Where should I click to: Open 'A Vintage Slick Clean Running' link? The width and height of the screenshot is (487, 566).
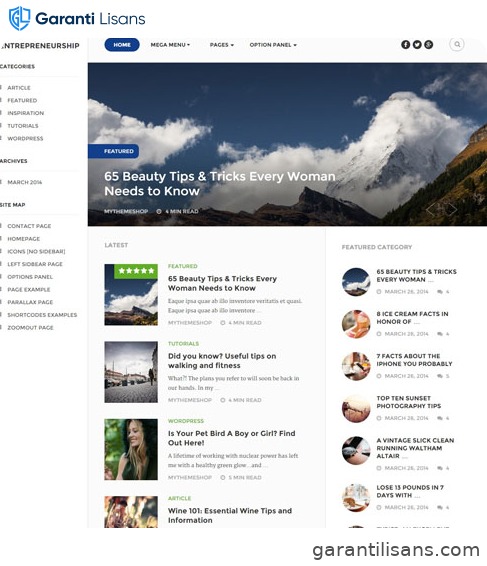click(x=415, y=448)
